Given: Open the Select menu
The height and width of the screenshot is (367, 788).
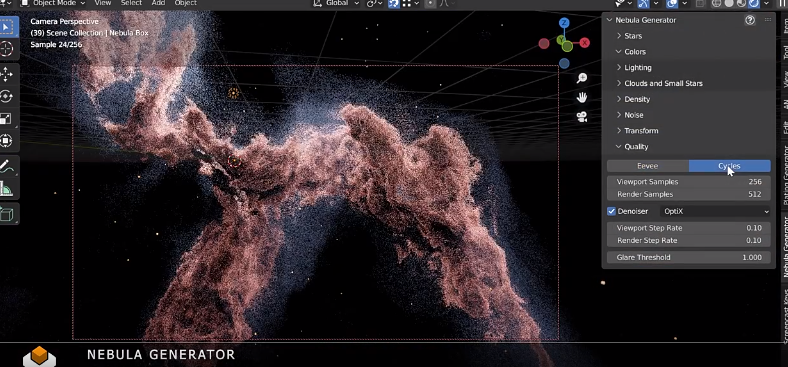Looking at the screenshot, I should pyautogui.click(x=131, y=3).
